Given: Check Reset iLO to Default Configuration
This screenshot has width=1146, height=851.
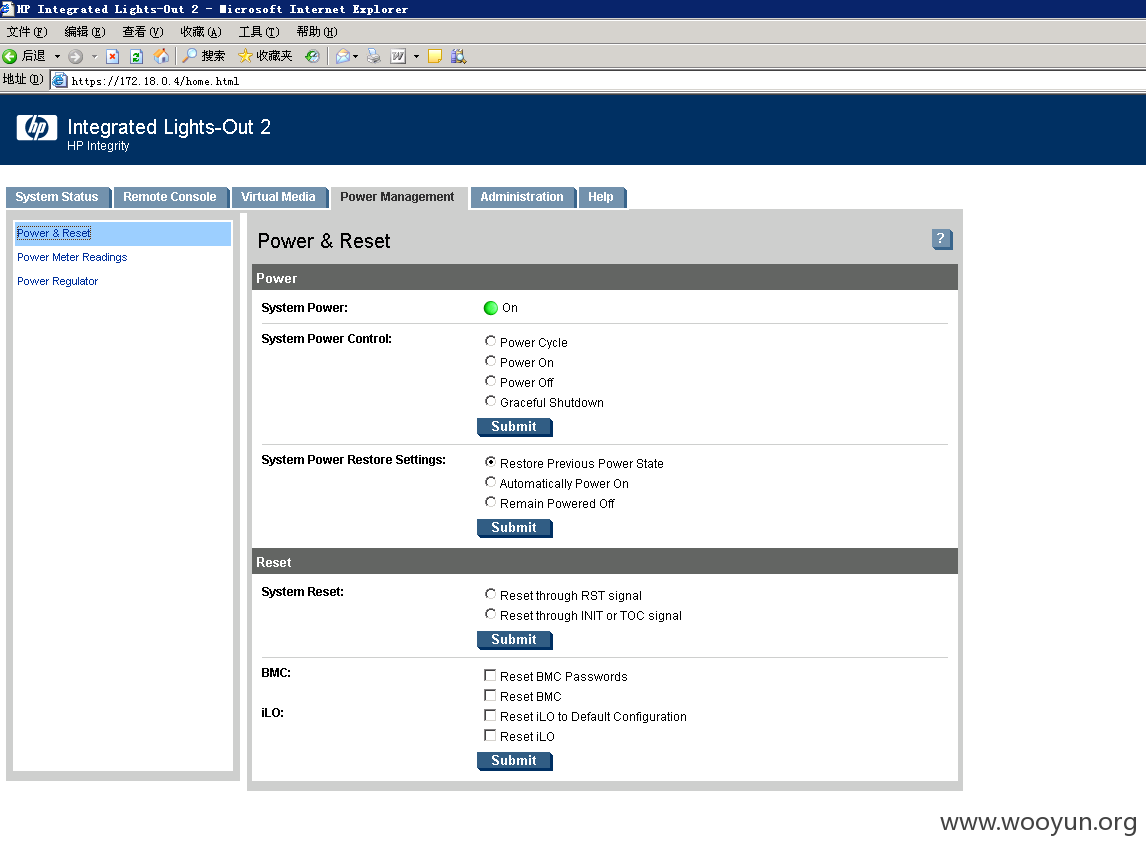Looking at the screenshot, I should 490,715.
